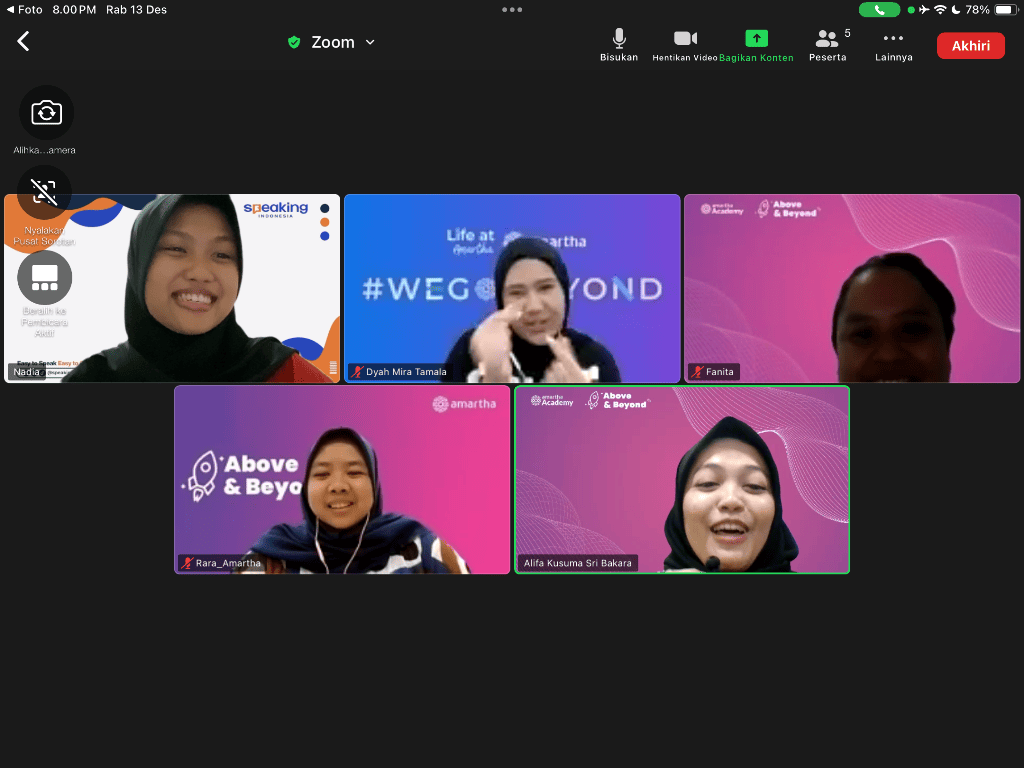Viewport: 1024px width, 768px height.
Task: Tap the back arrow to leave the meeting view
Action: point(24,41)
